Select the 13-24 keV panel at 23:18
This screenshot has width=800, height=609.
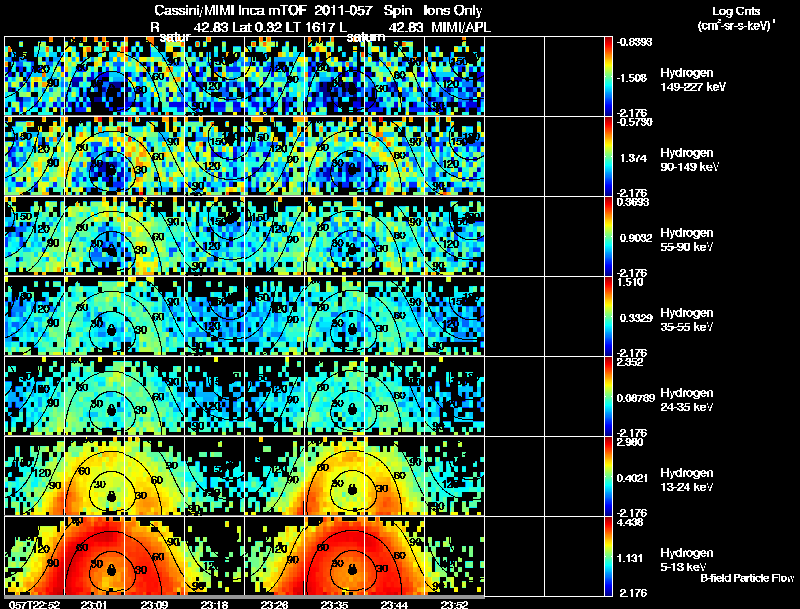215,477
